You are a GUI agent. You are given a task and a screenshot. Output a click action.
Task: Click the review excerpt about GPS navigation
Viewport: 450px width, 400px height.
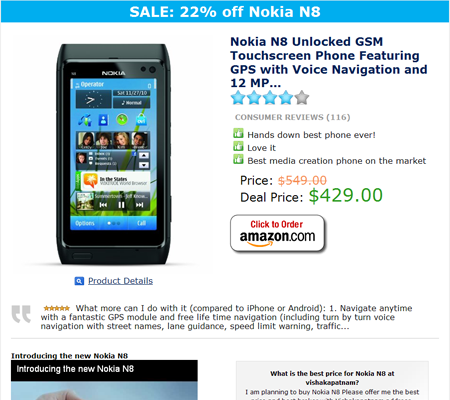point(227,317)
